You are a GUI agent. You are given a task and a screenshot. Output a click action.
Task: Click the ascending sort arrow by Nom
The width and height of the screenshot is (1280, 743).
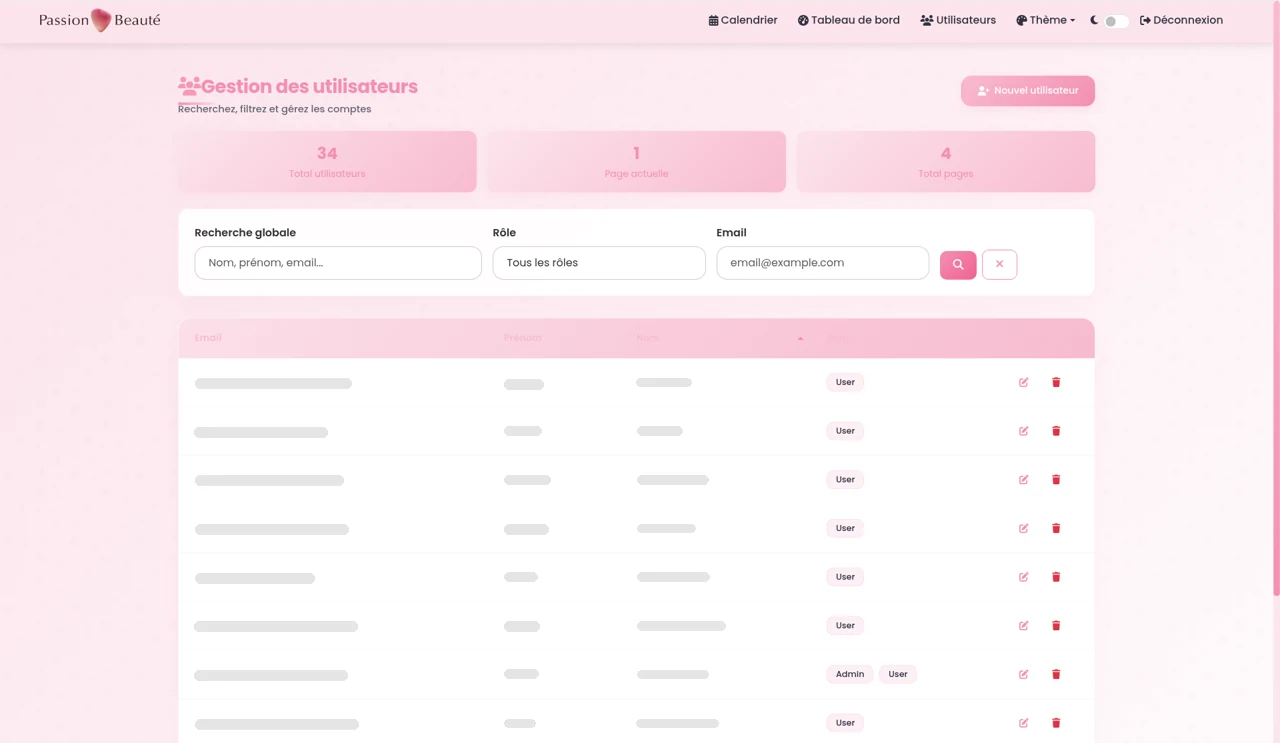(800, 338)
